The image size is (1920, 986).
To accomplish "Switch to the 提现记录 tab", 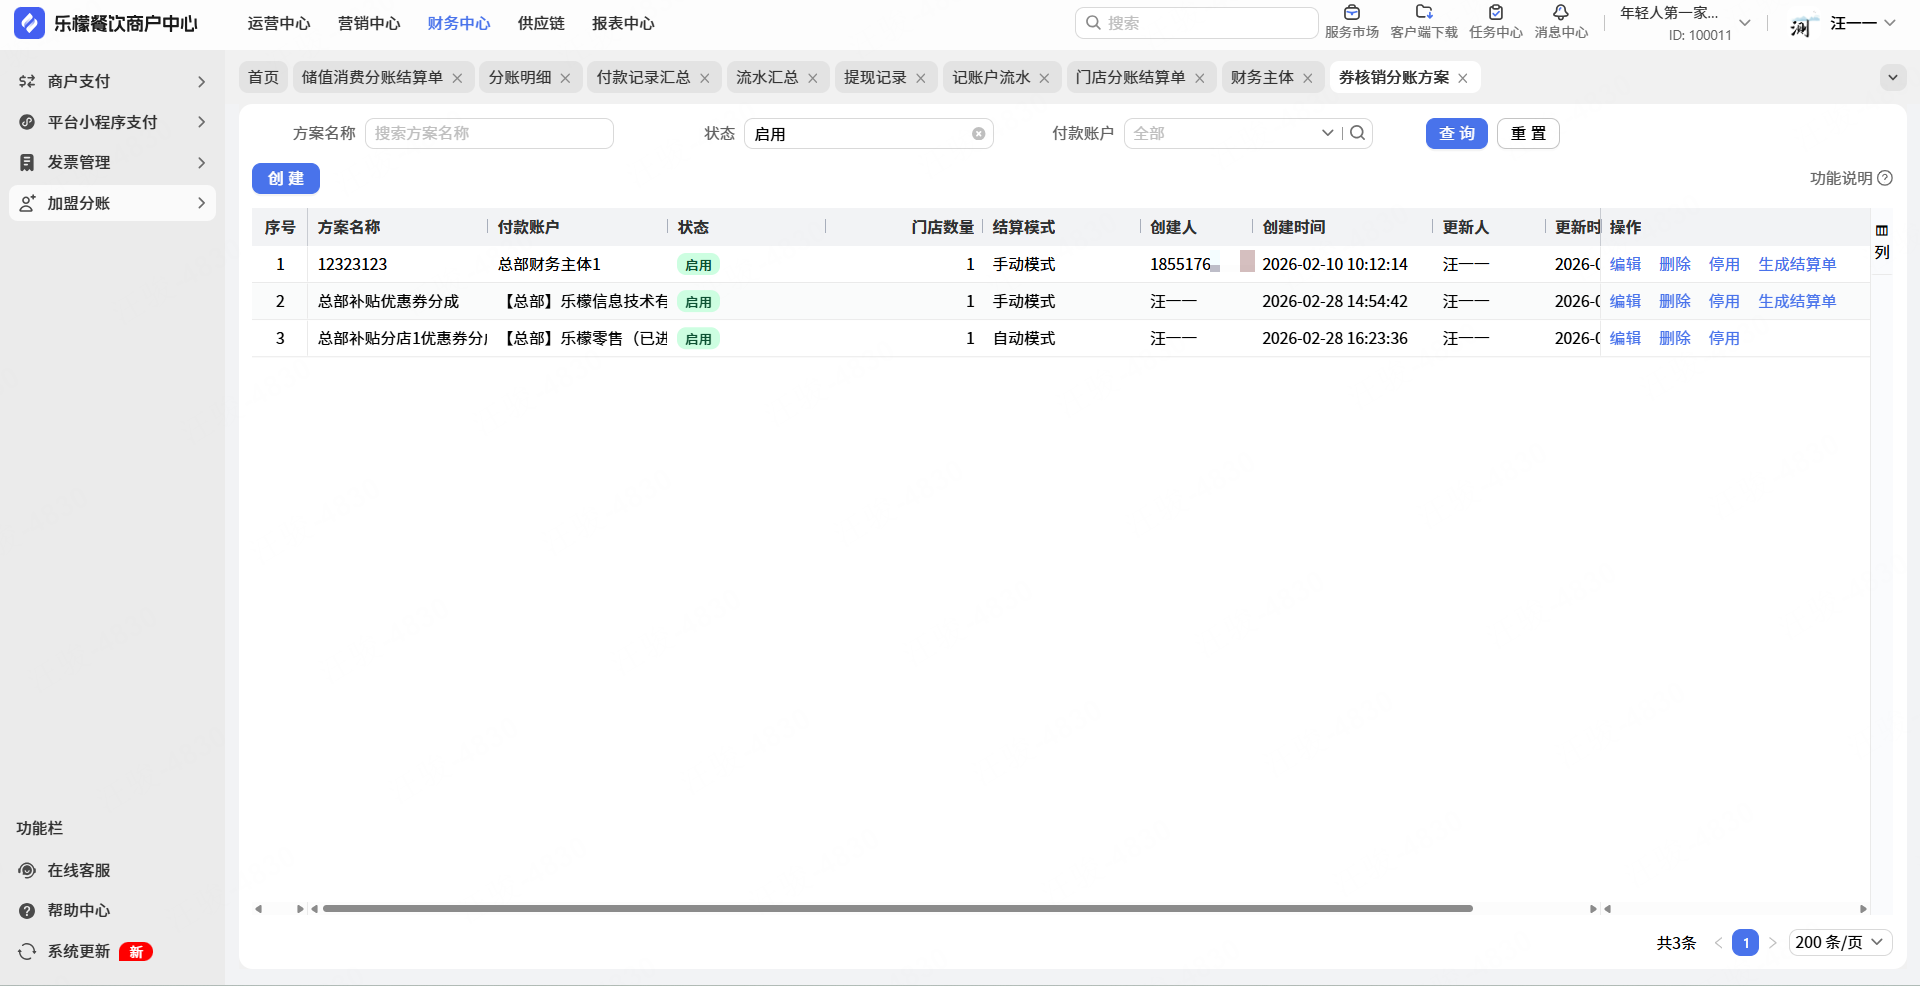I will [875, 77].
